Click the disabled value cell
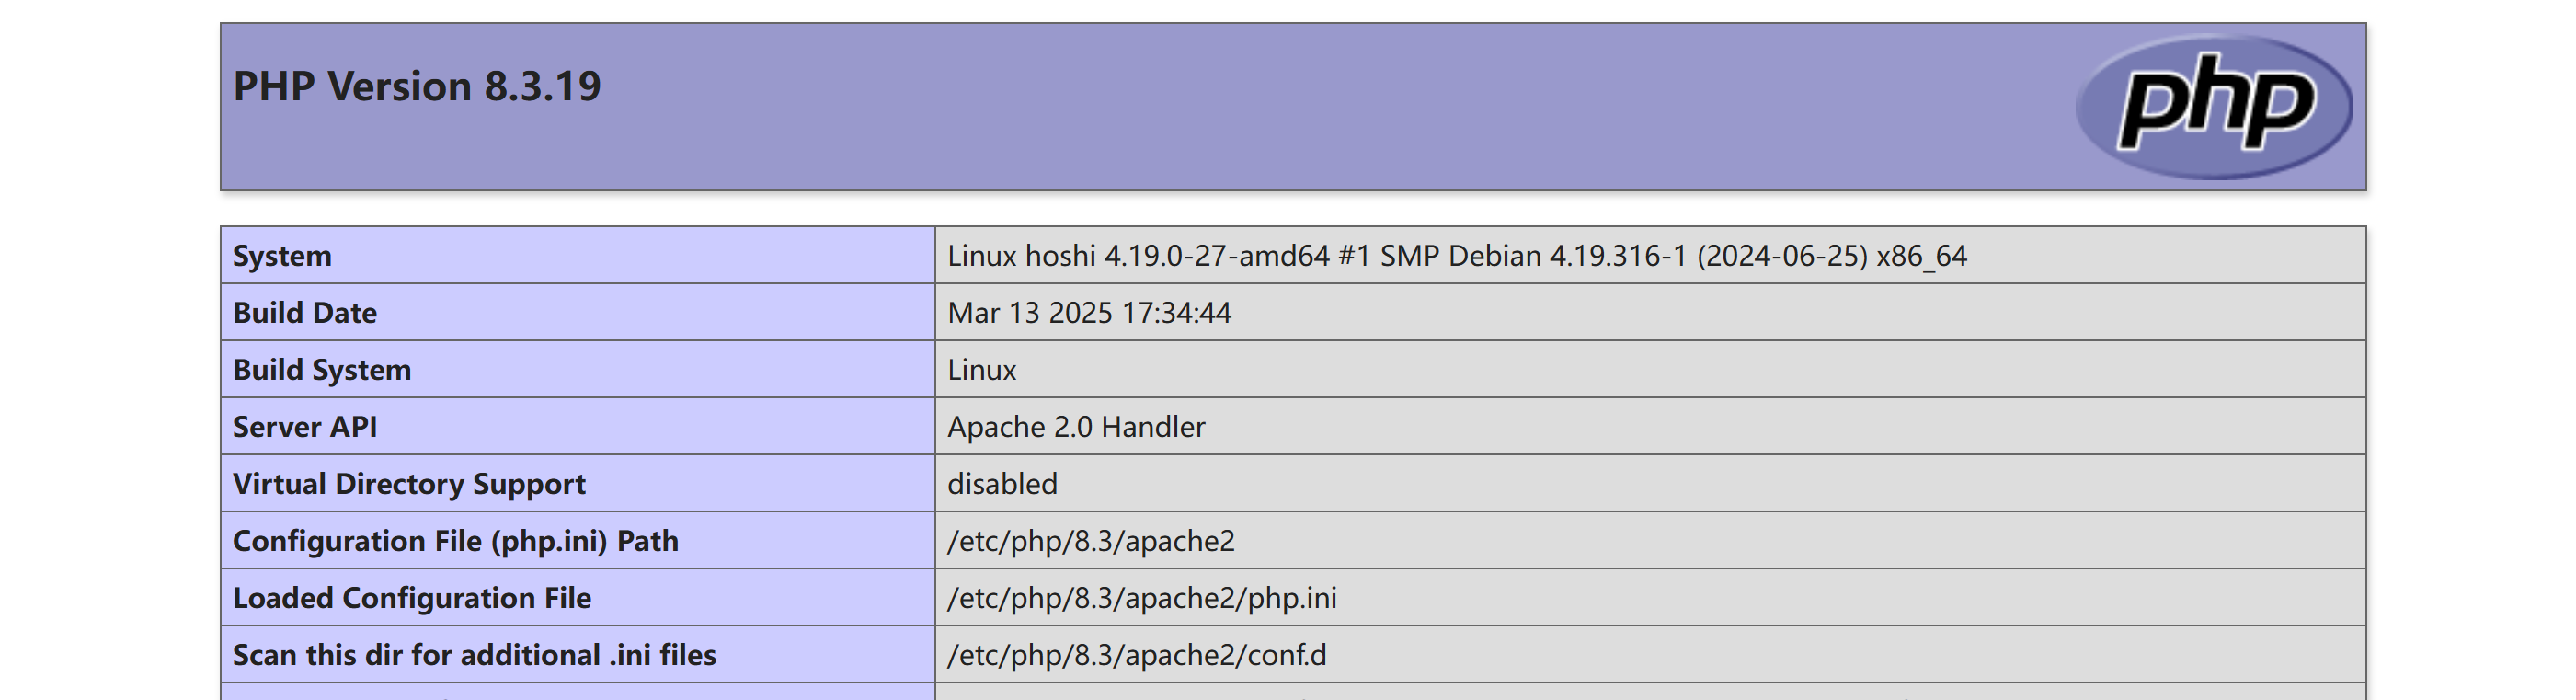This screenshot has width=2576, height=700. [1651, 484]
